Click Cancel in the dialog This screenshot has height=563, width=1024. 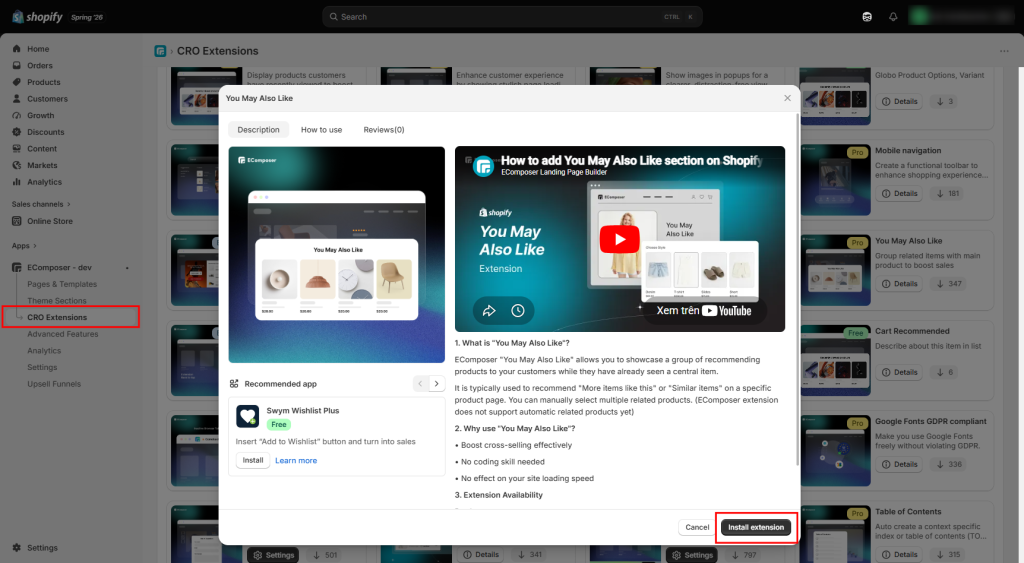pyautogui.click(x=697, y=527)
